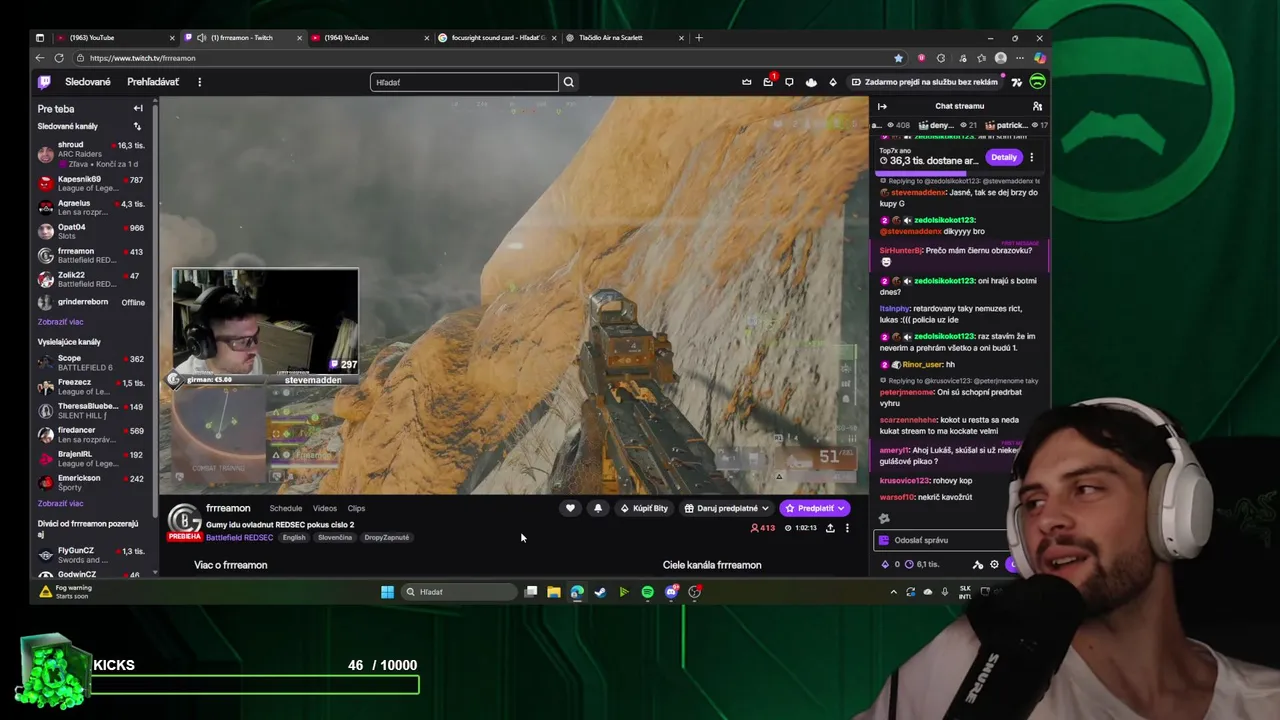Click the Get Bits diamond icon in header
Image resolution: width=1280 pixels, height=720 pixels.
tap(833, 82)
